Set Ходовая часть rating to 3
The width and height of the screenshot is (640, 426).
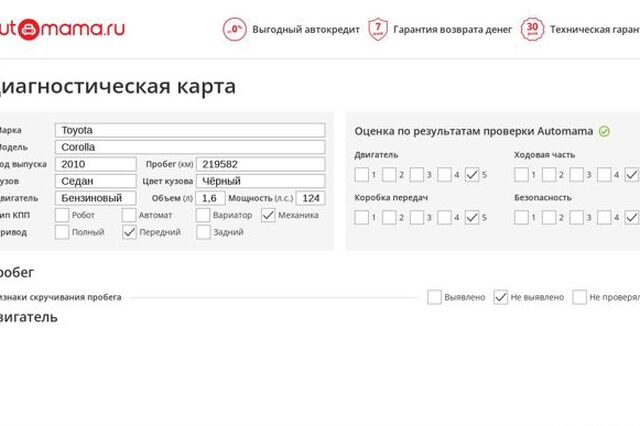(x=576, y=175)
